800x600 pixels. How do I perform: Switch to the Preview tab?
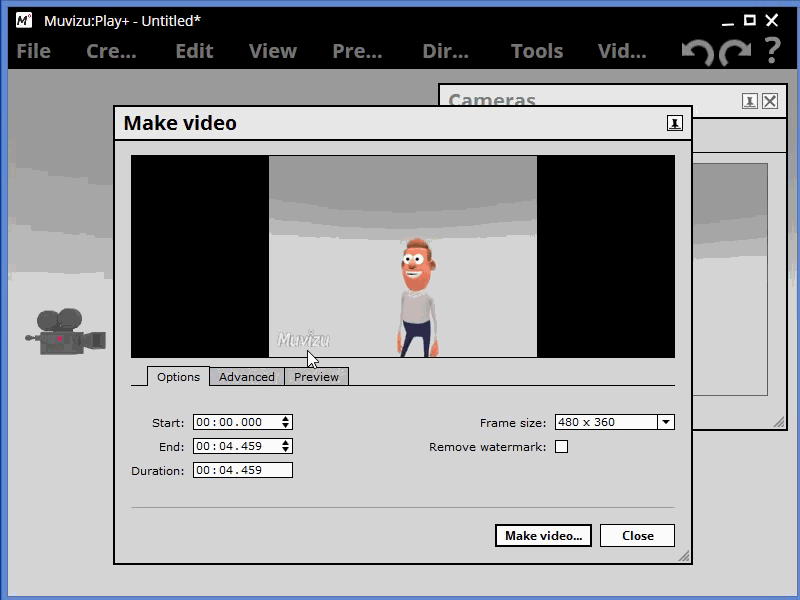click(x=316, y=377)
